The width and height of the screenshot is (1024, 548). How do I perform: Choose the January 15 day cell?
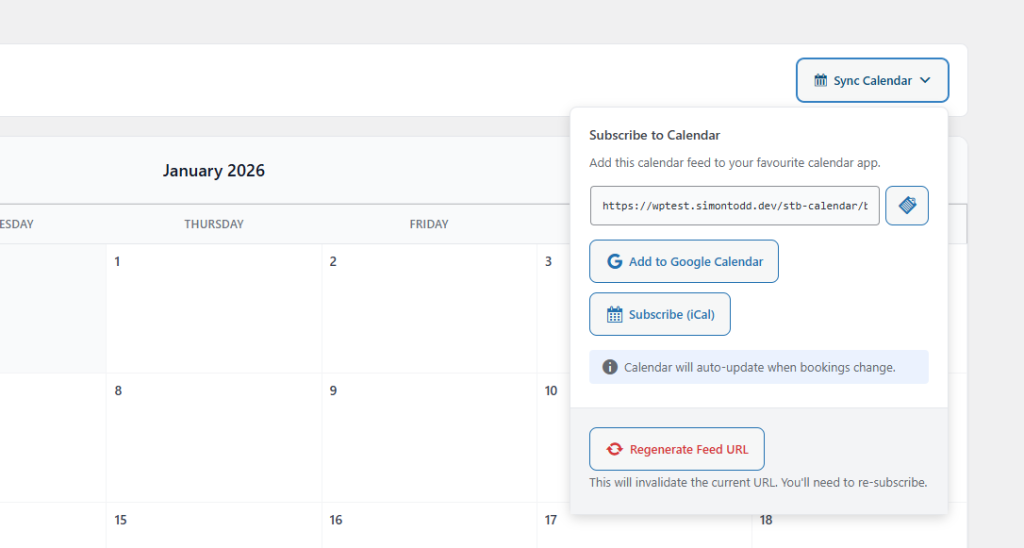(214, 525)
